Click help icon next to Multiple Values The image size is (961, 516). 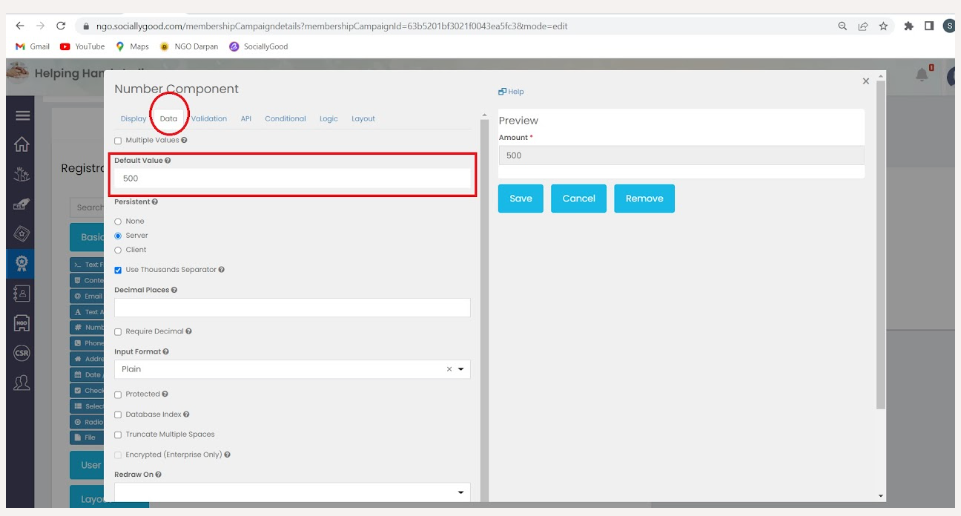[184, 140]
